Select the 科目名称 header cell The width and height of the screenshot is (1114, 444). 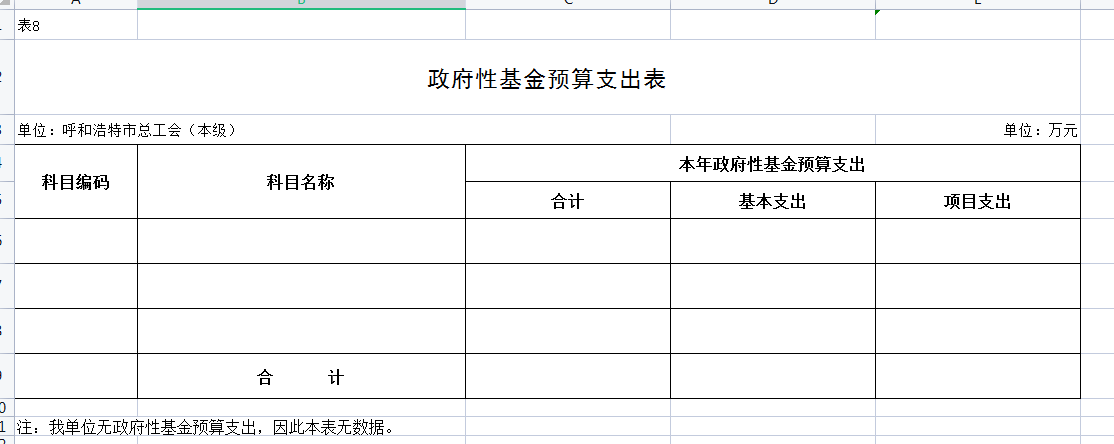pyautogui.click(x=301, y=182)
